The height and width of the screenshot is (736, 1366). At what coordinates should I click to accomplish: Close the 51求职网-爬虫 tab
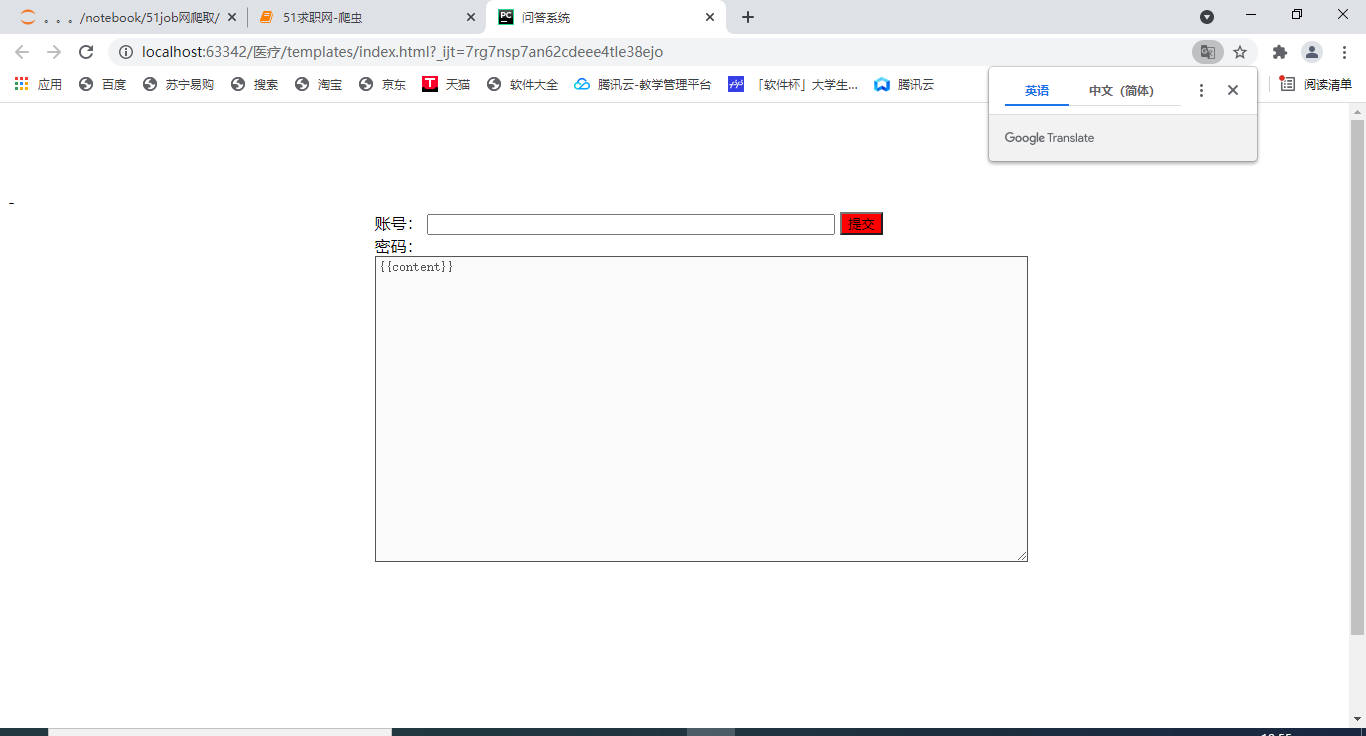coord(471,17)
